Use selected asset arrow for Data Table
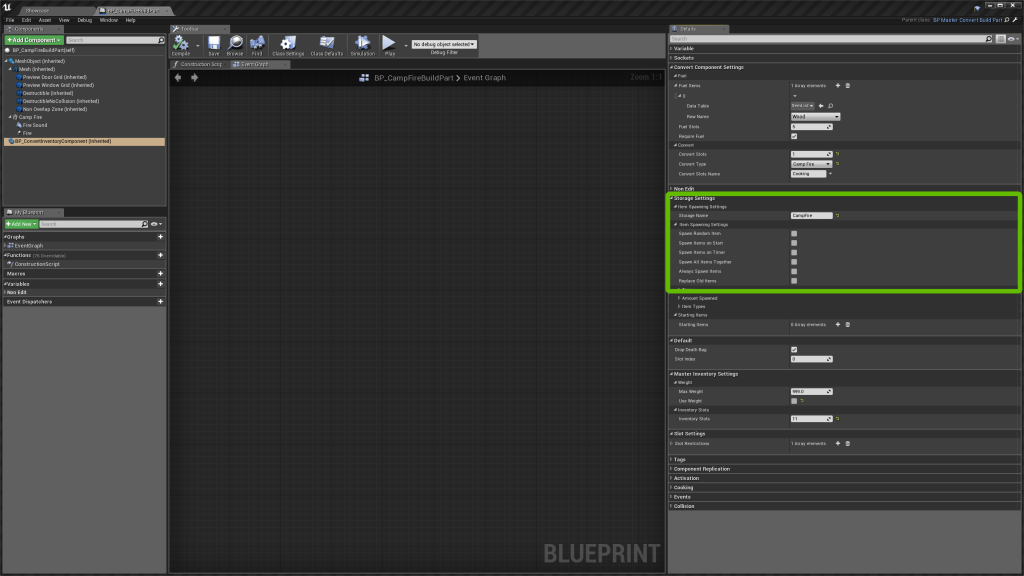Viewport: 1024px width, 576px height. tap(821, 106)
